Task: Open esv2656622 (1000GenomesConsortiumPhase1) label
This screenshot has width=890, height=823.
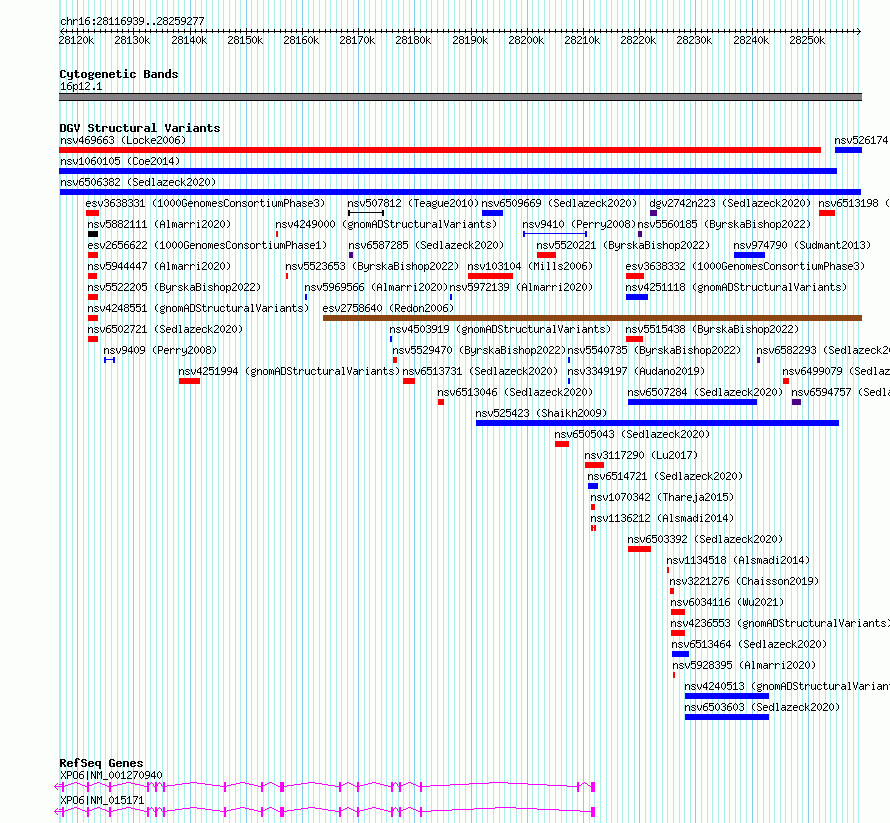Action: pos(207,245)
